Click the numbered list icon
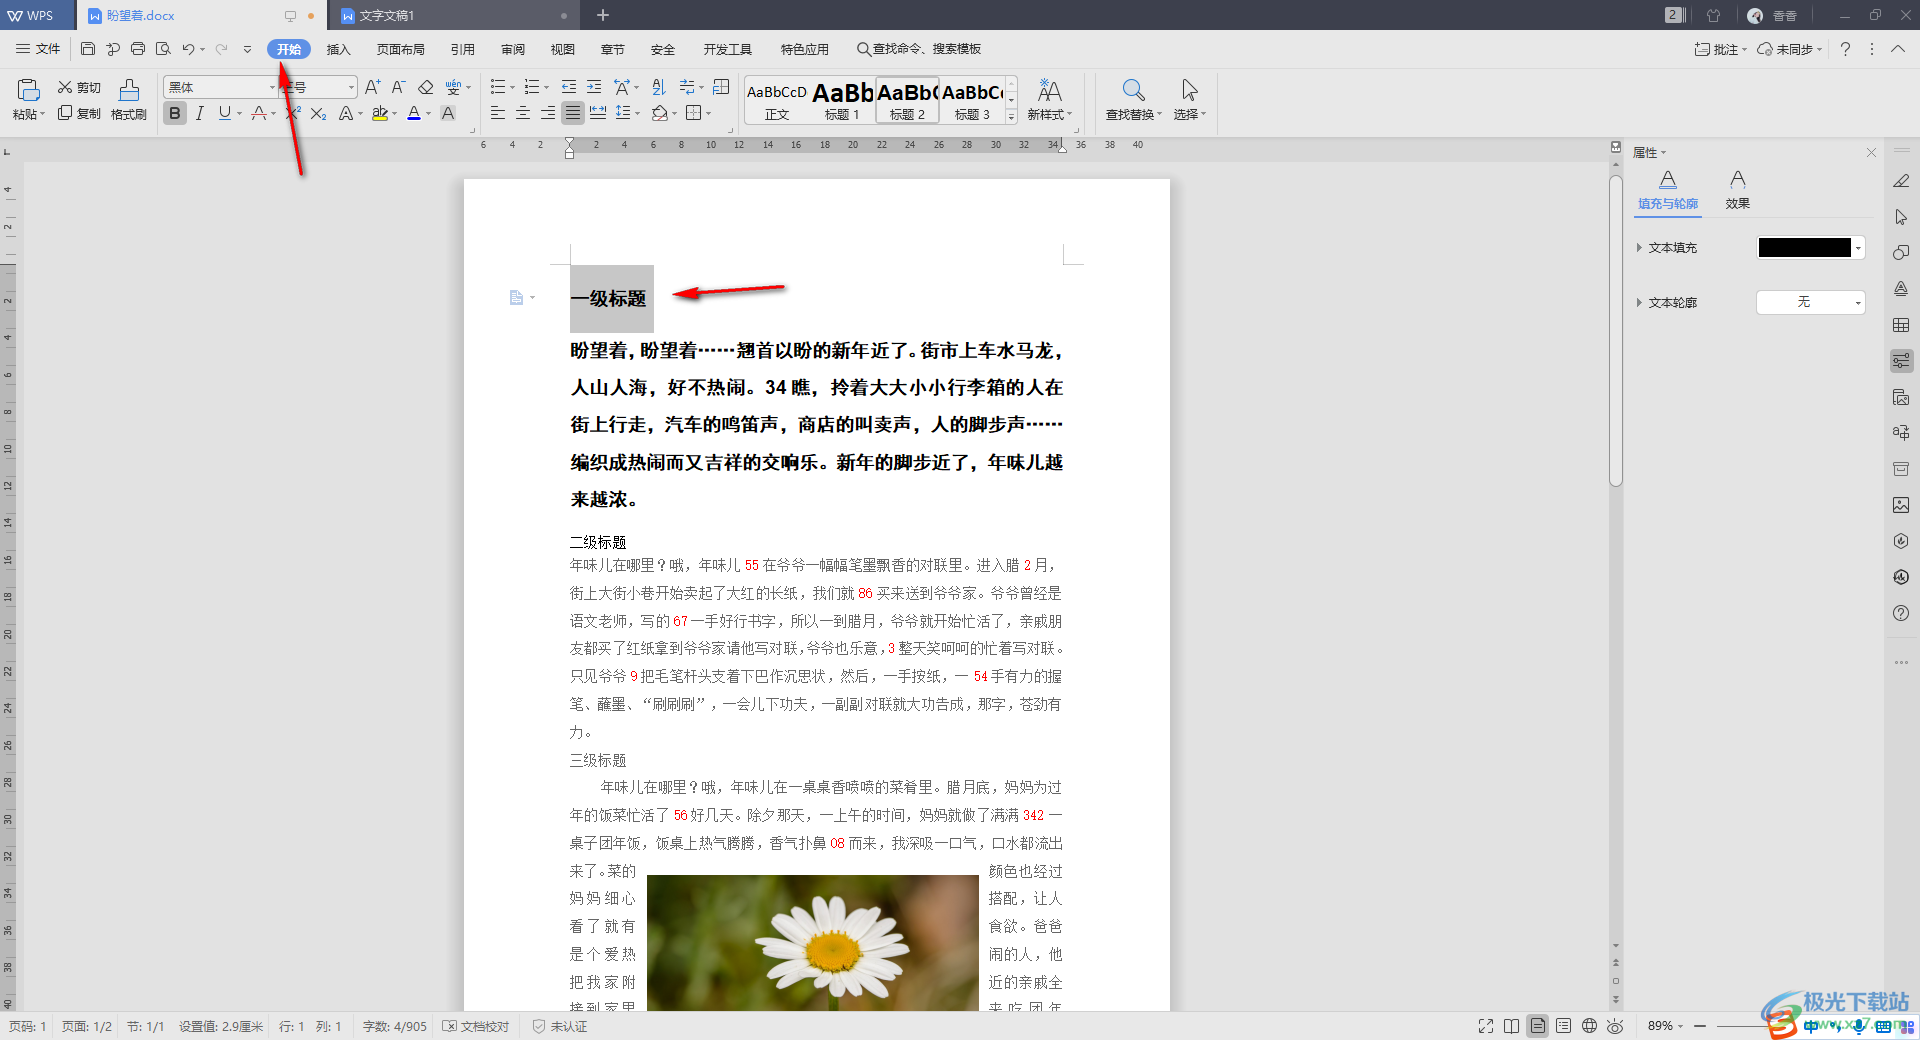This screenshot has height=1040, width=1920. (x=532, y=88)
